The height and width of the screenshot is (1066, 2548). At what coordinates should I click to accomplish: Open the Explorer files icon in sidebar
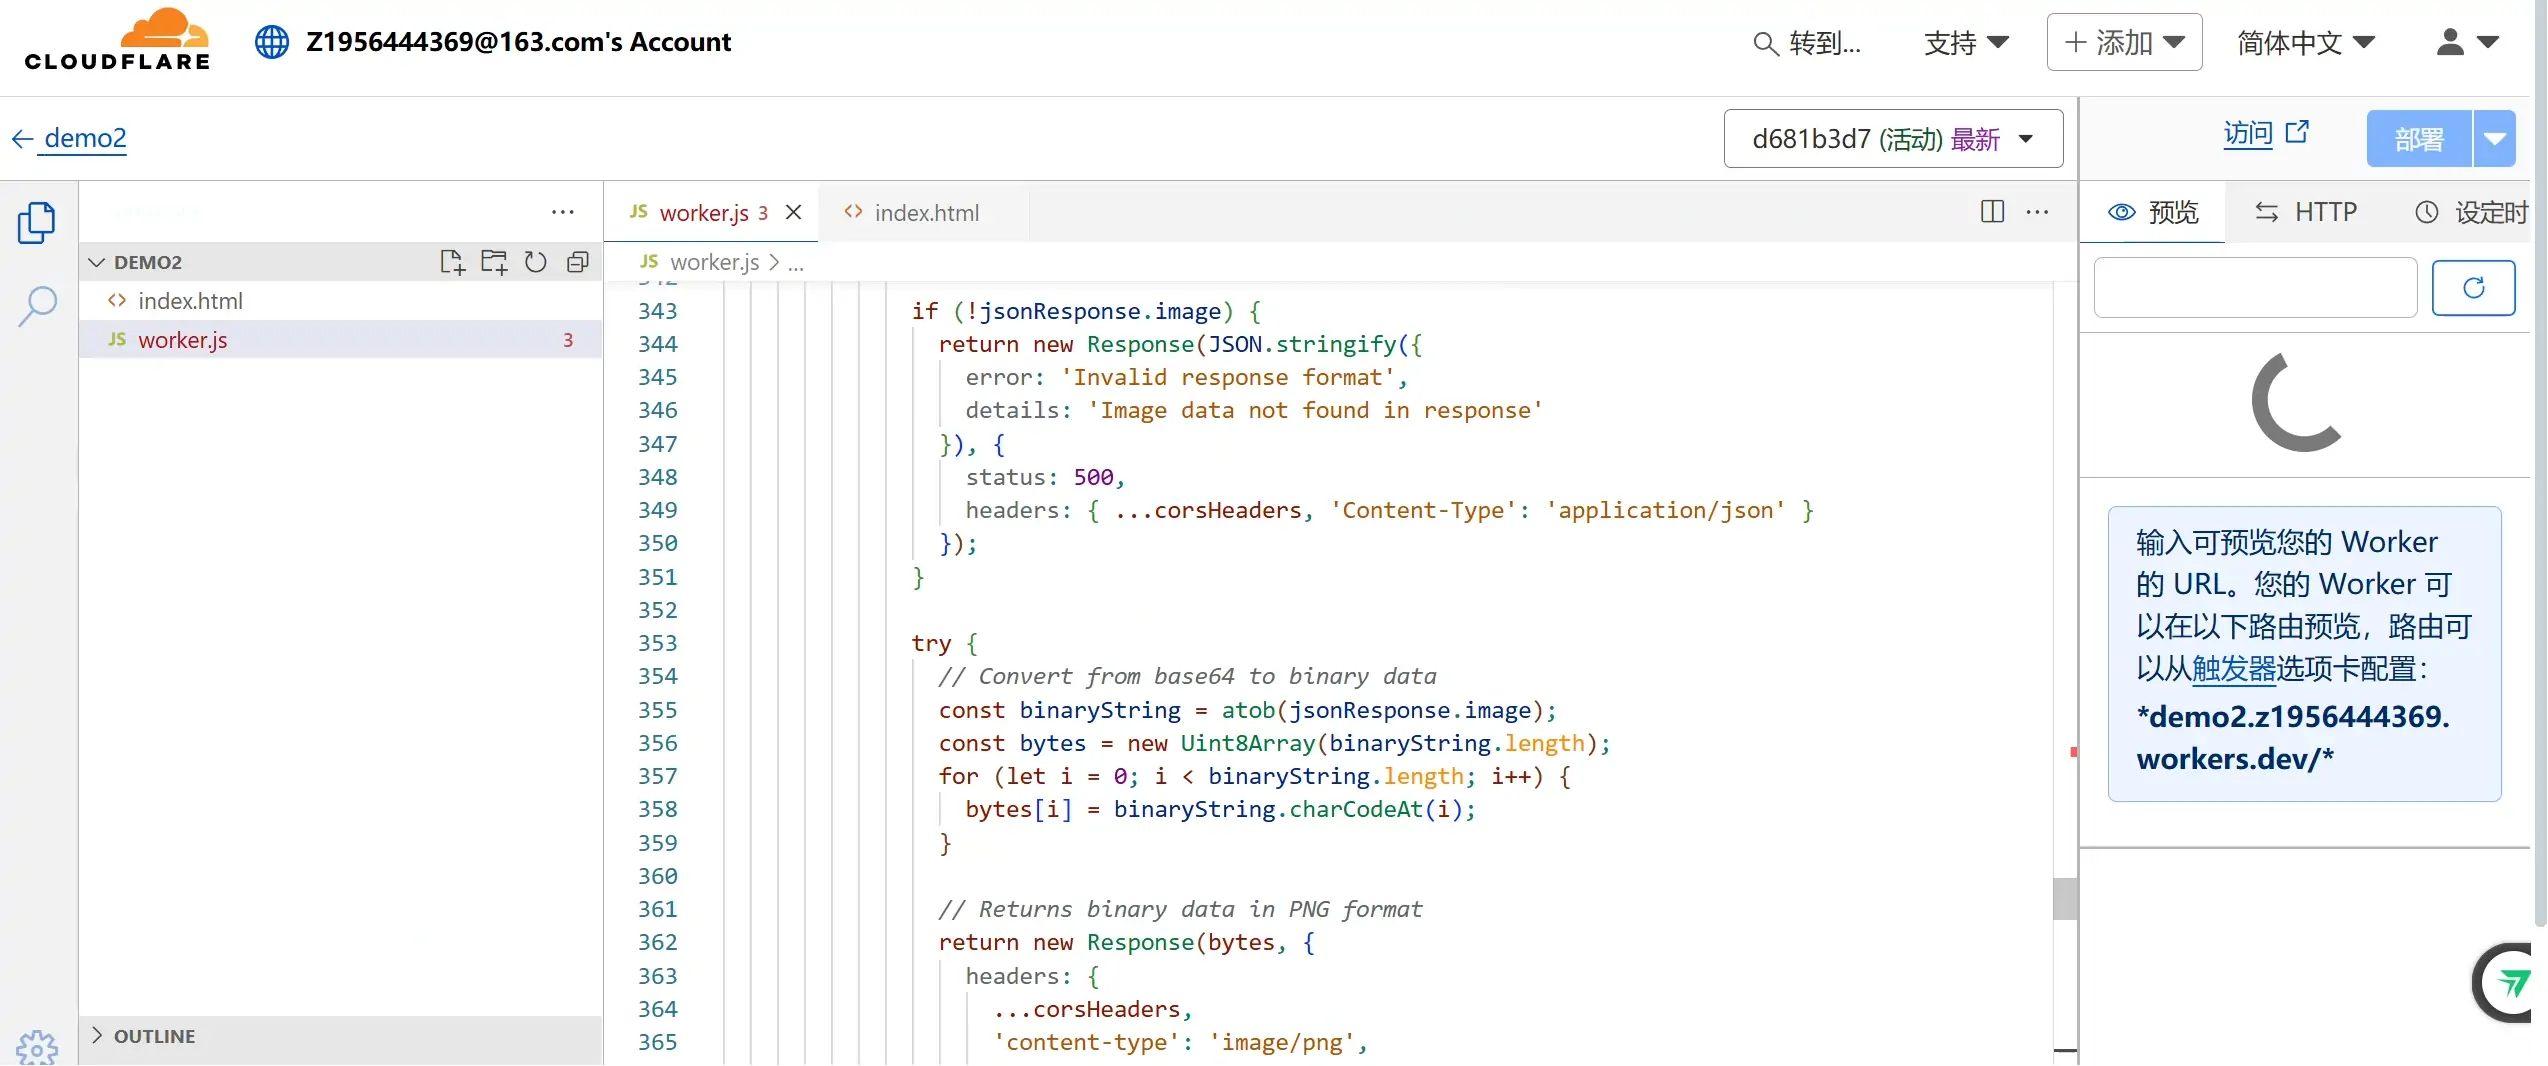point(37,223)
